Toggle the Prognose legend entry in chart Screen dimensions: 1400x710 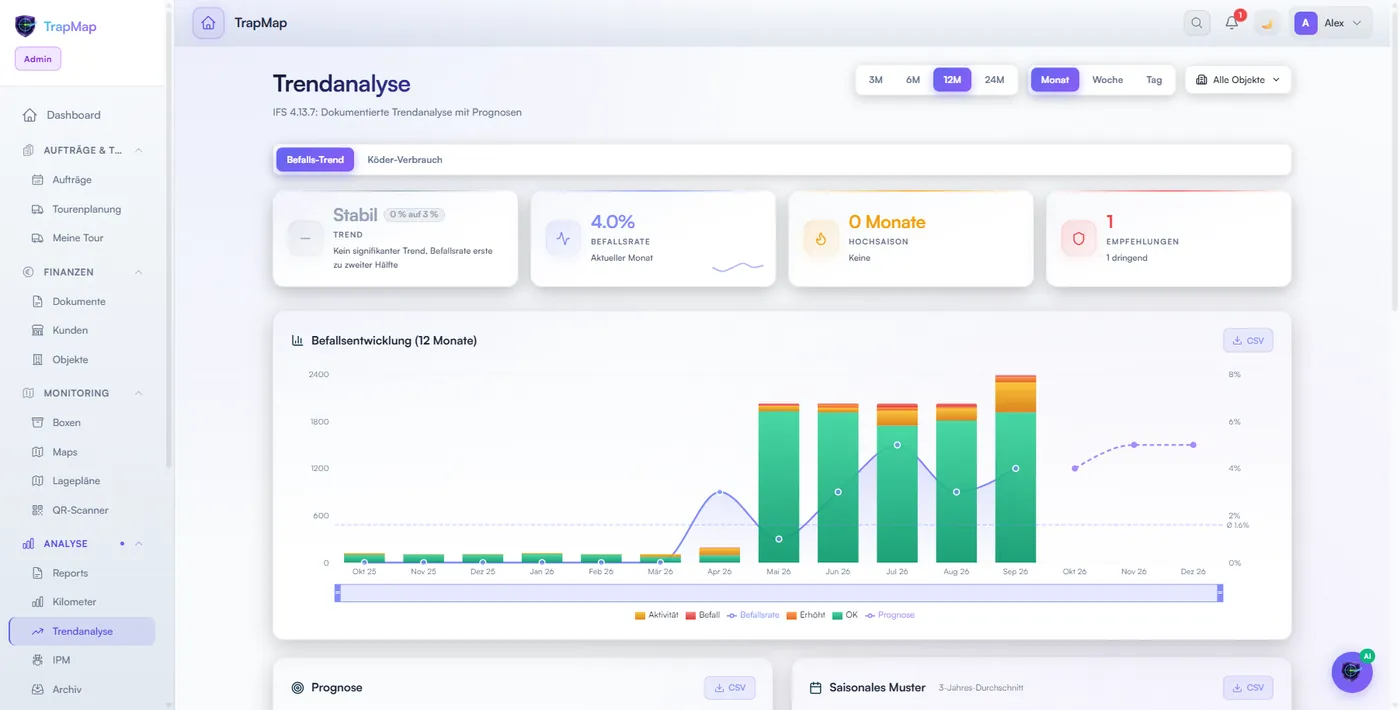pyautogui.click(x=890, y=615)
